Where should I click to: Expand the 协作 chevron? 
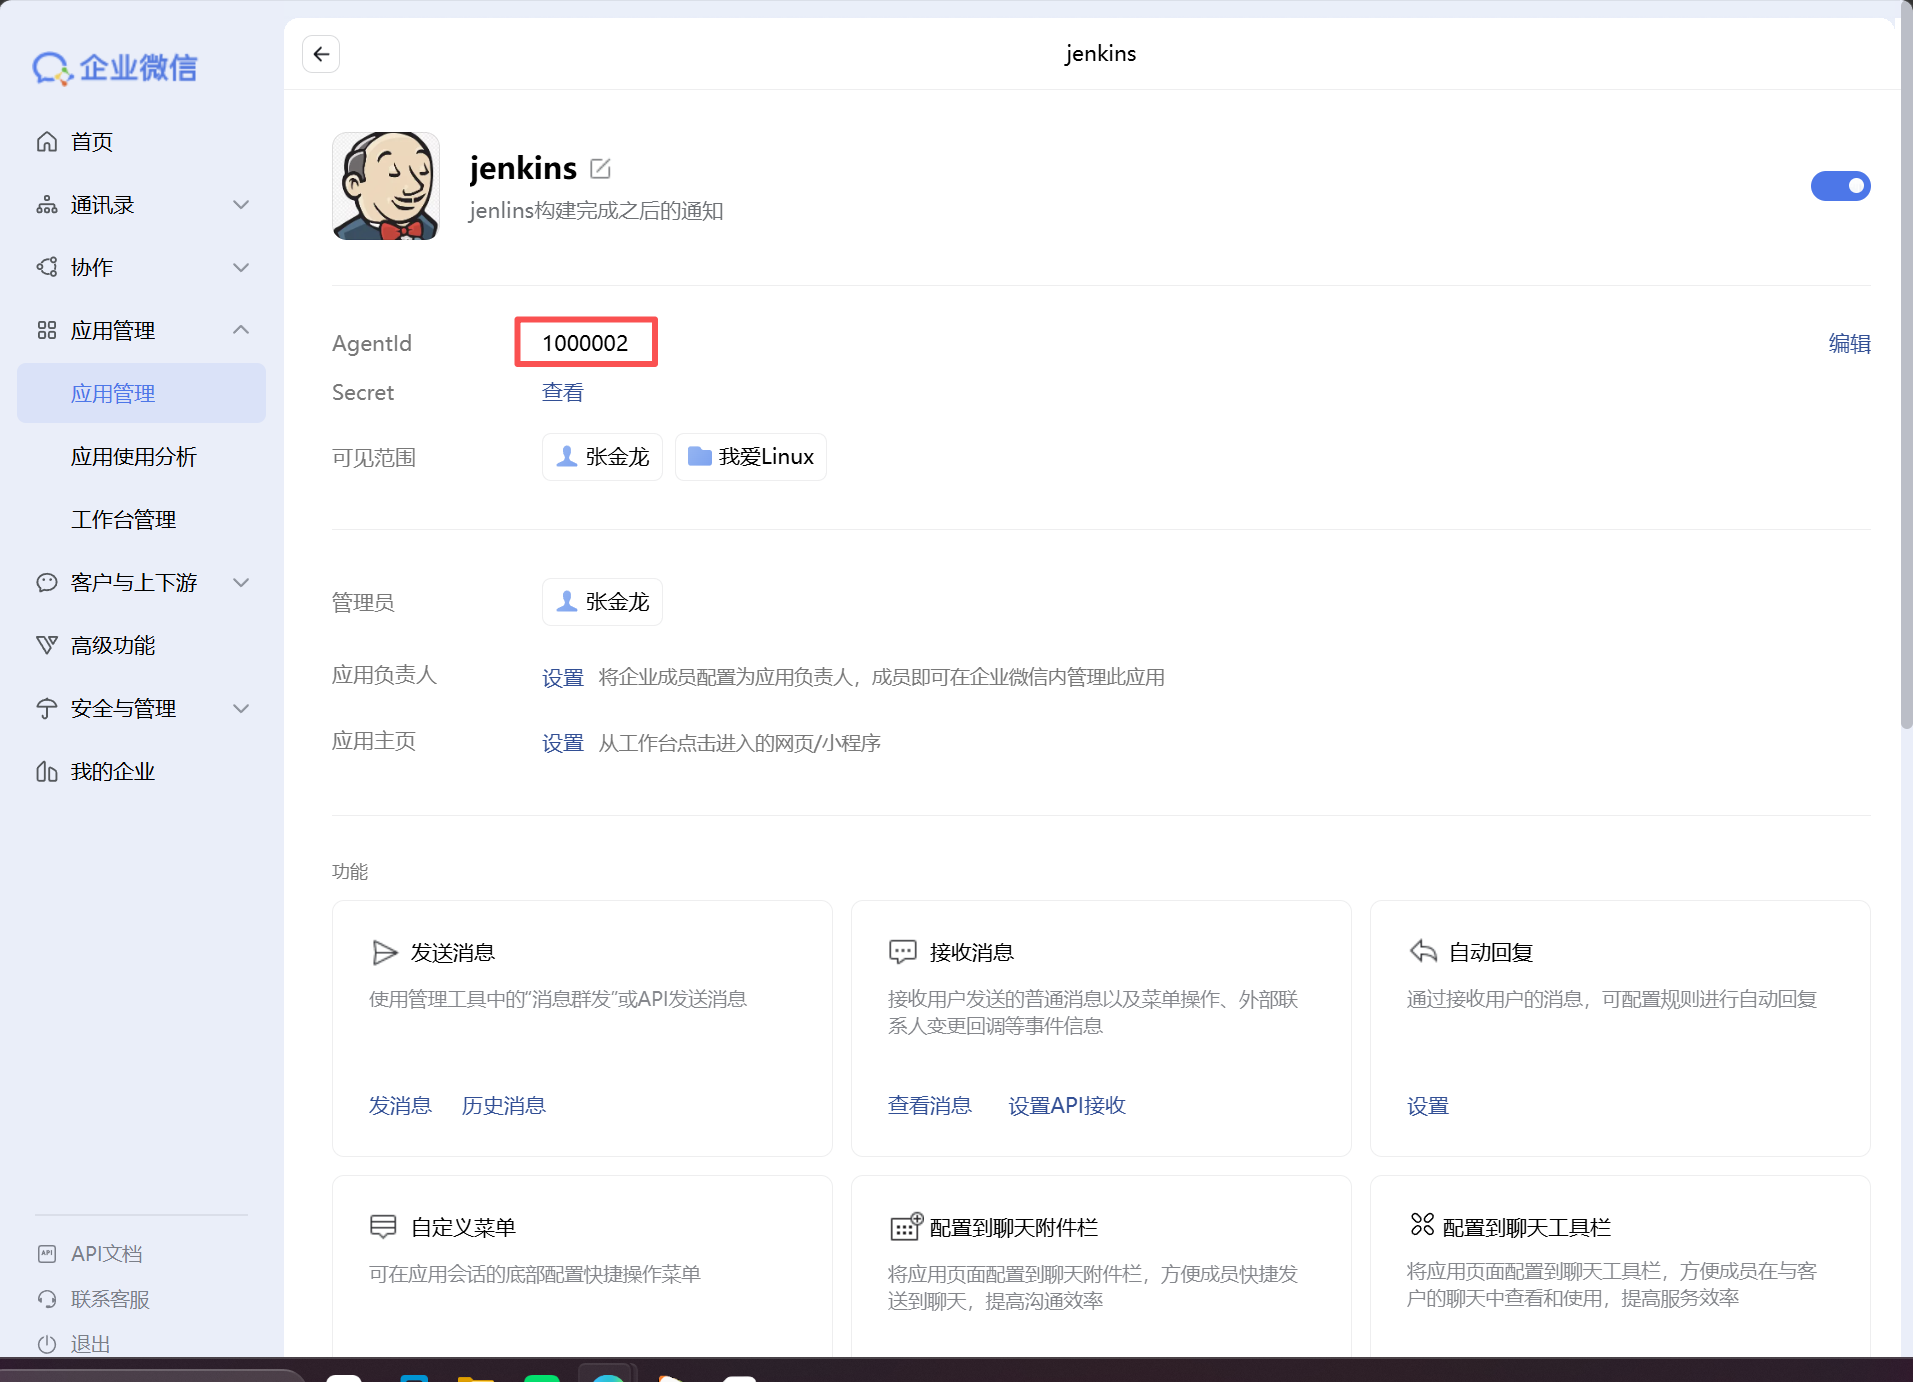point(241,267)
